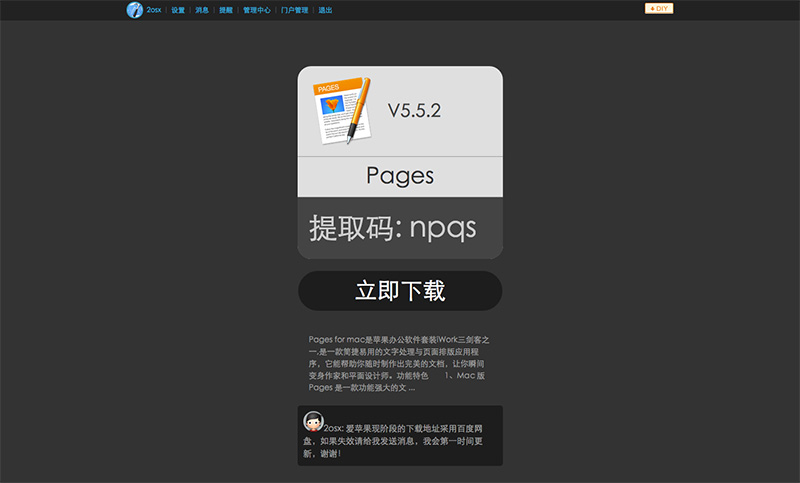This screenshot has width=800, height=483.
Task: Open 提醒 in the top navigation
Action: pyautogui.click(x=226, y=10)
